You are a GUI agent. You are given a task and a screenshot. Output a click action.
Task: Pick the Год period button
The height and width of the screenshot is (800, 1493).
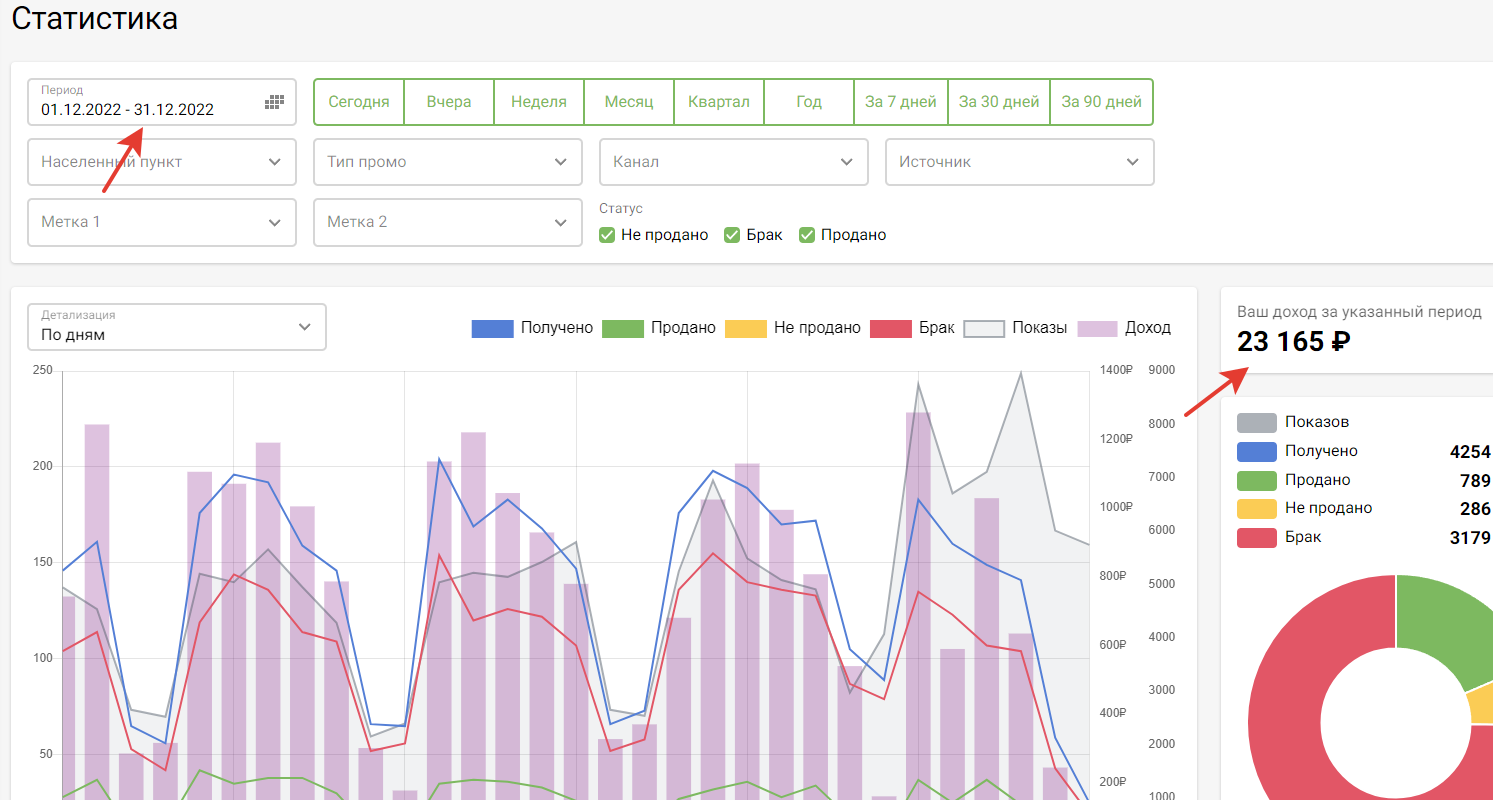click(809, 102)
